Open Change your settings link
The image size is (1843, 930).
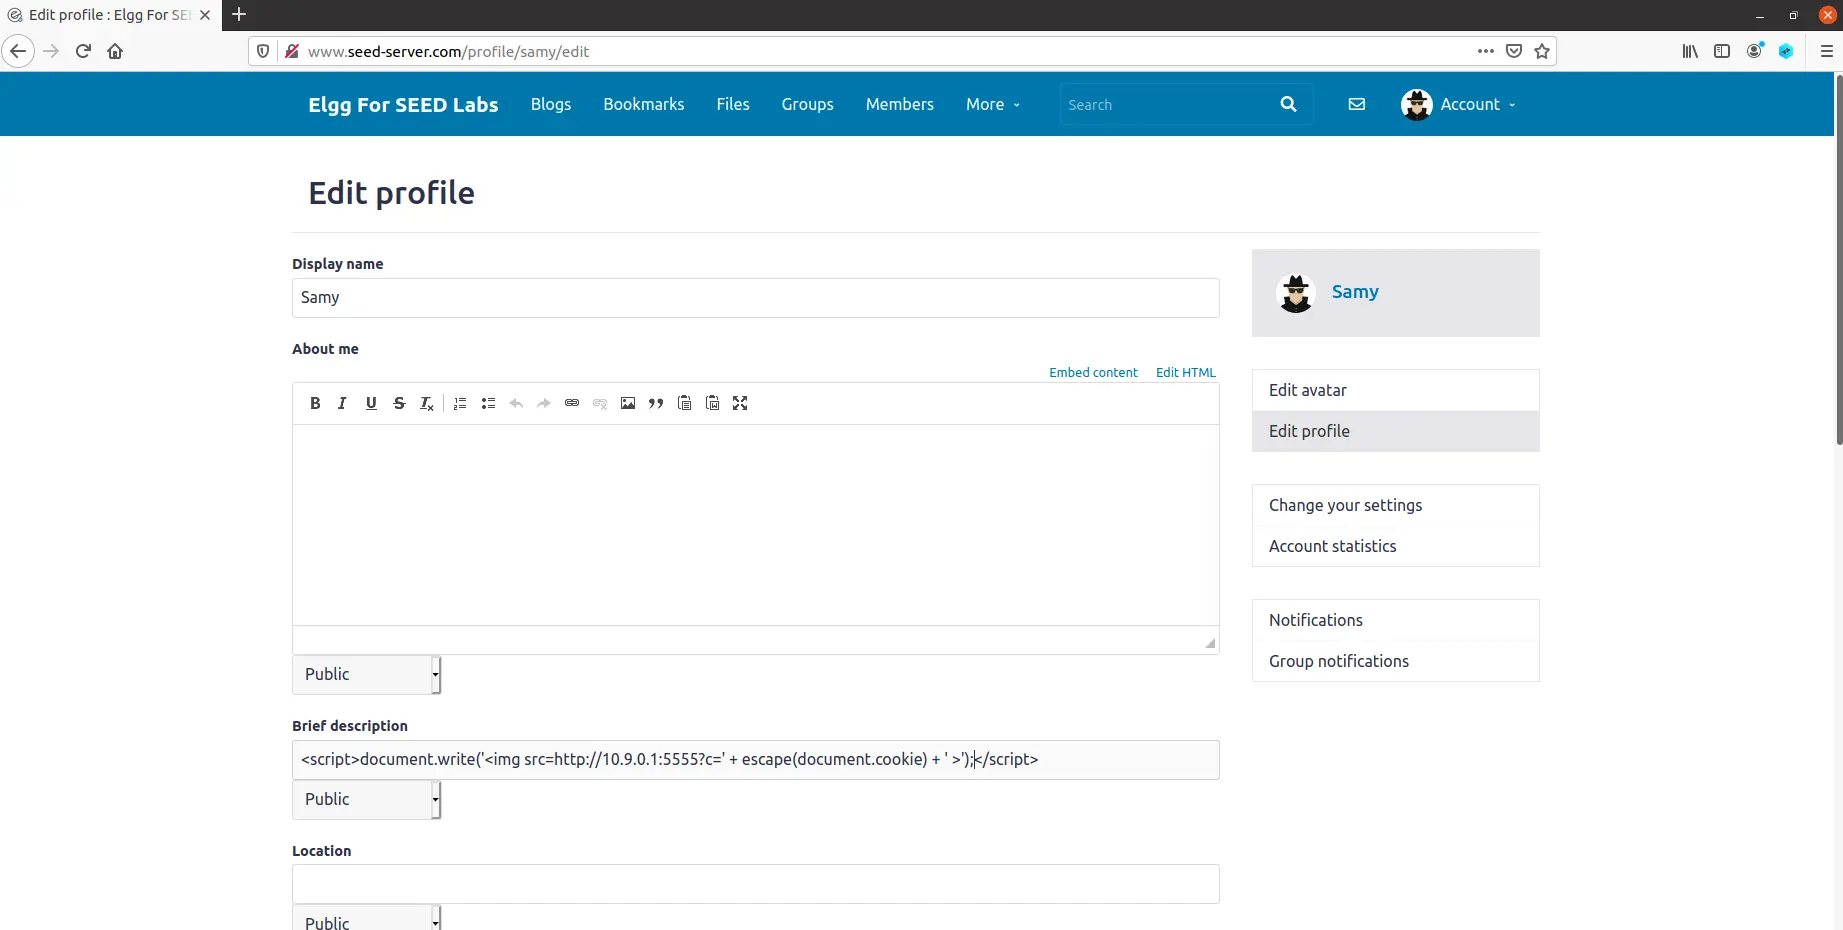[1395, 505]
